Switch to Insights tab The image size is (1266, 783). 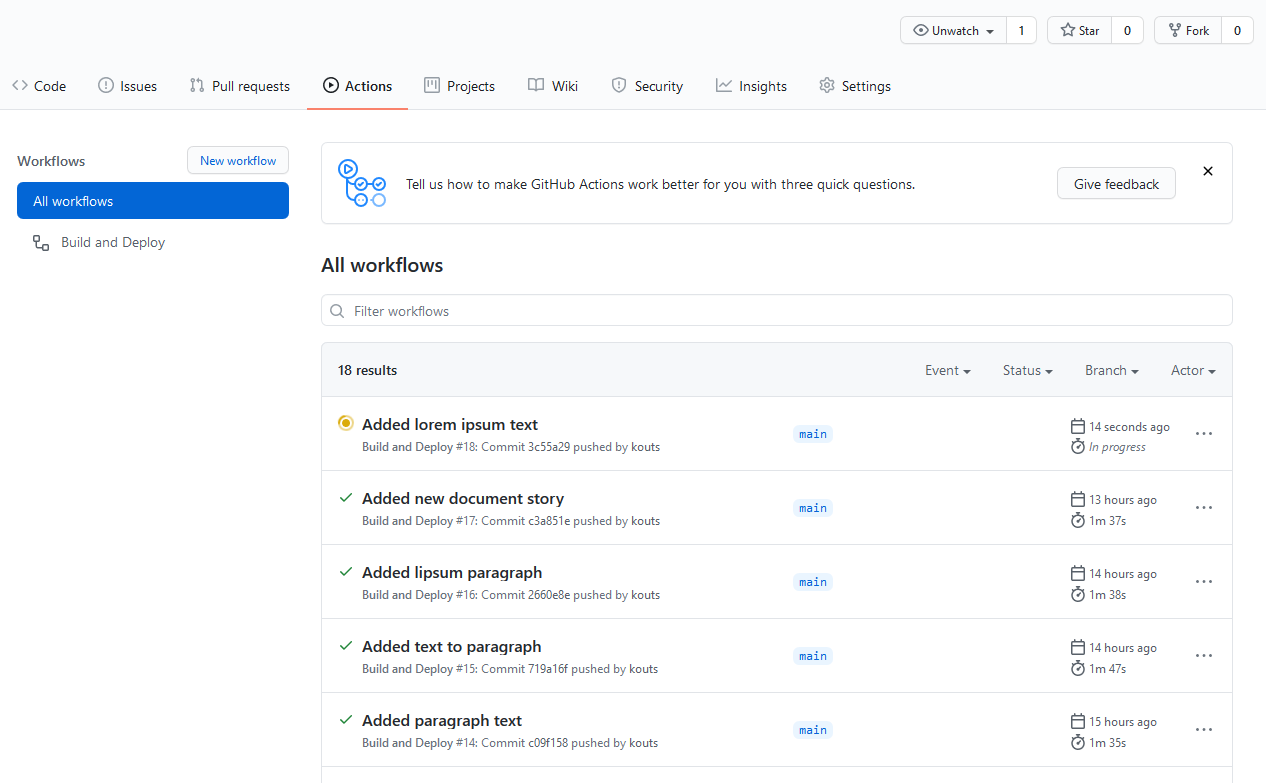[751, 86]
